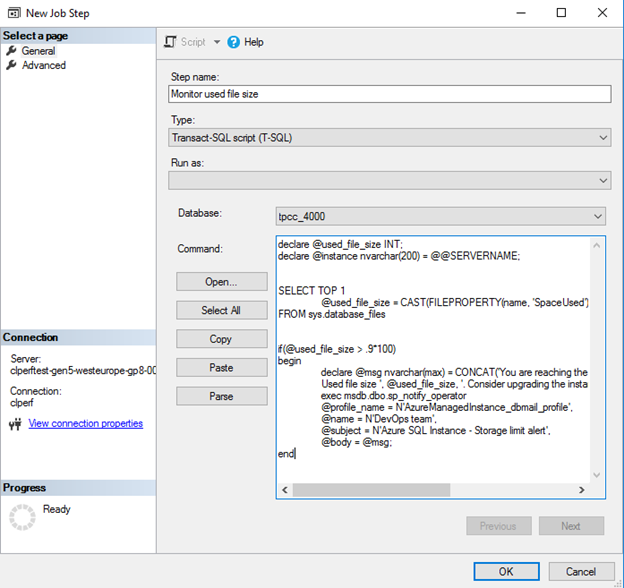The width and height of the screenshot is (624, 588).
Task: Click the Parse button
Action: pos(222,396)
